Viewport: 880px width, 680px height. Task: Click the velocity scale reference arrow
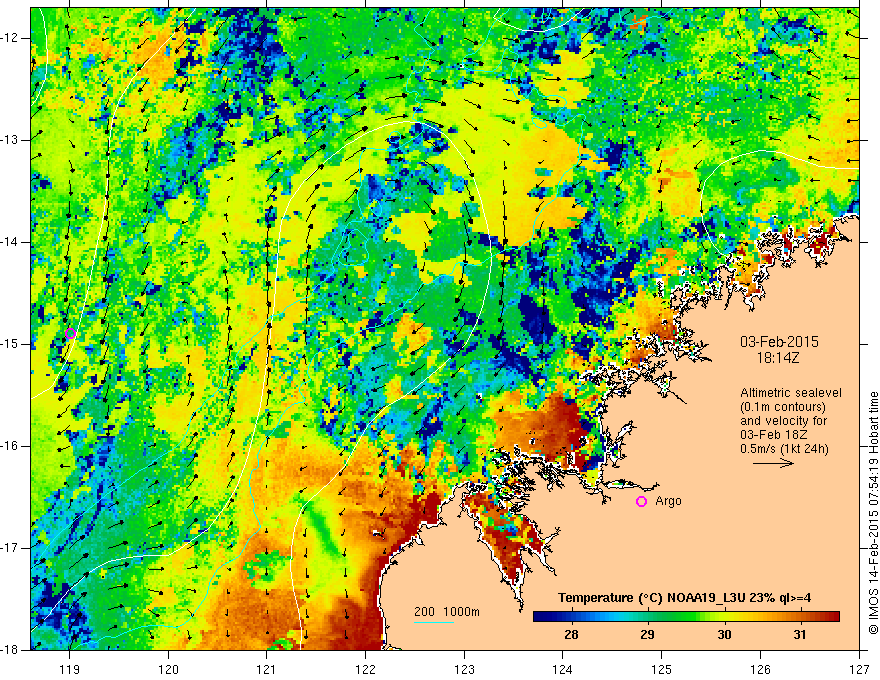[773, 463]
